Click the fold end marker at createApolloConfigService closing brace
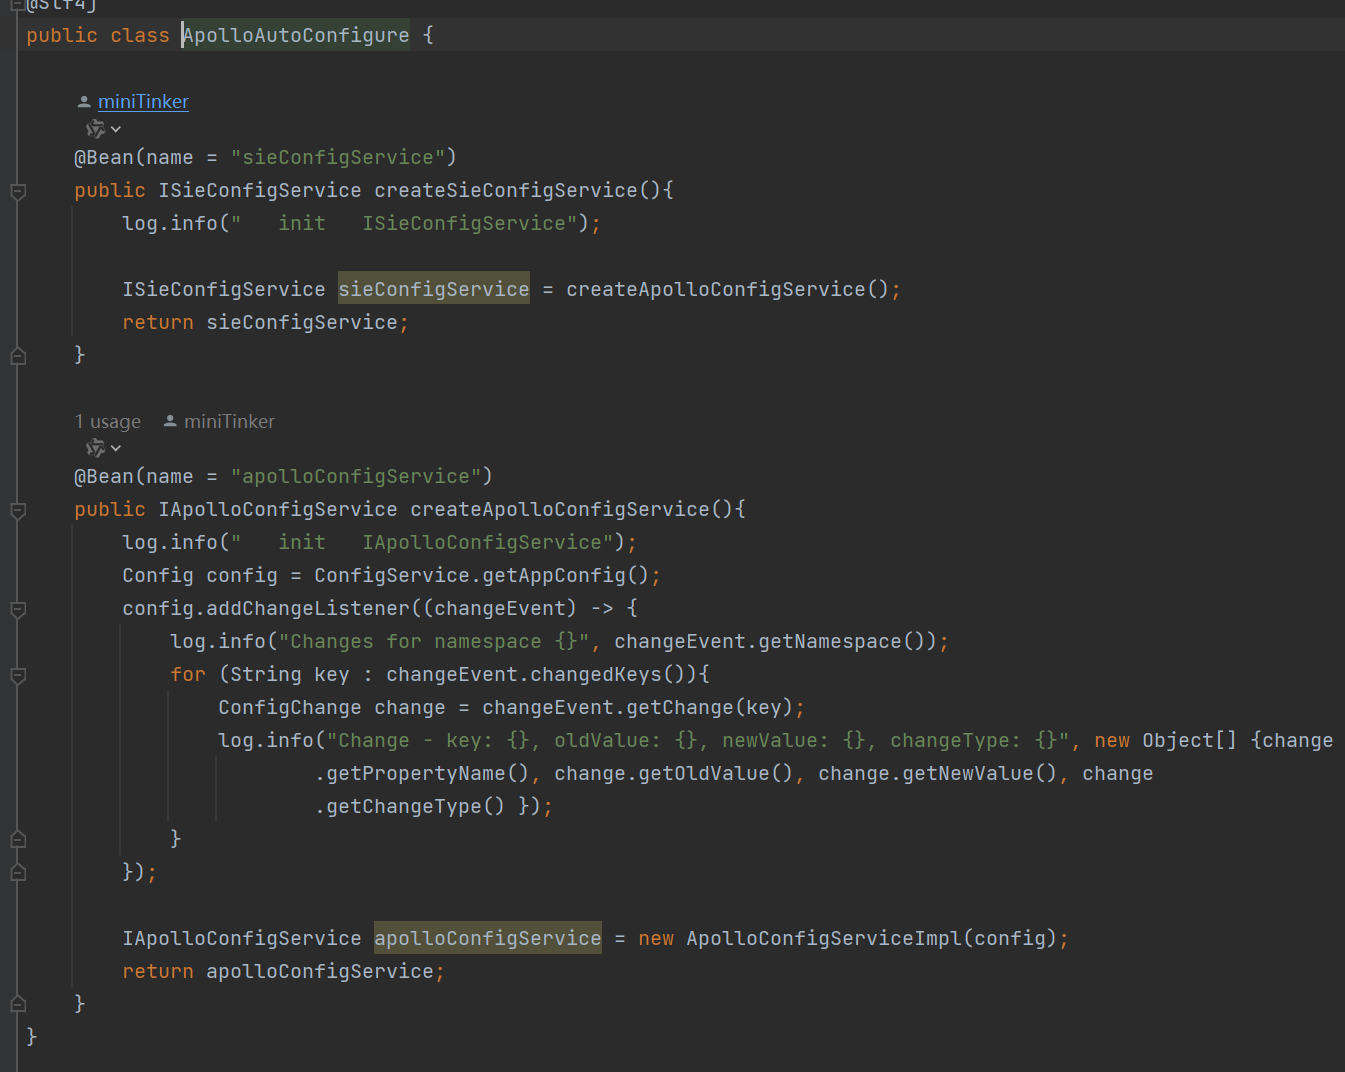The height and width of the screenshot is (1072, 1345). tap(18, 1004)
